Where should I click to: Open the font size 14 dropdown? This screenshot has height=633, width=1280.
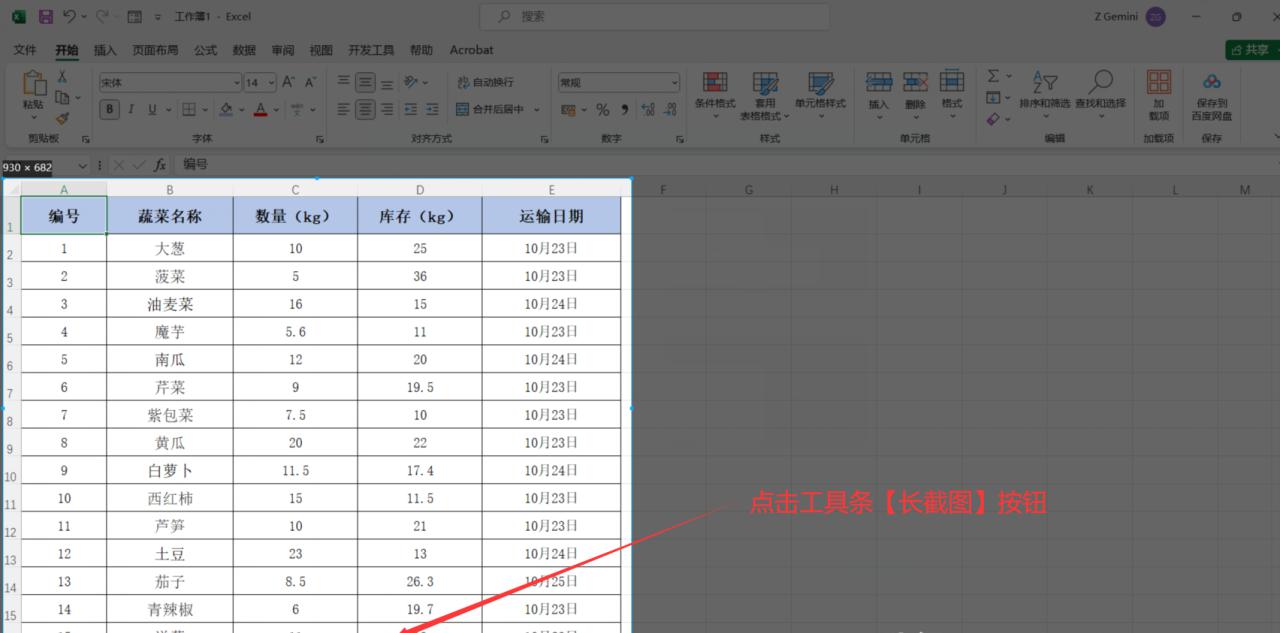(x=271, y=83)
